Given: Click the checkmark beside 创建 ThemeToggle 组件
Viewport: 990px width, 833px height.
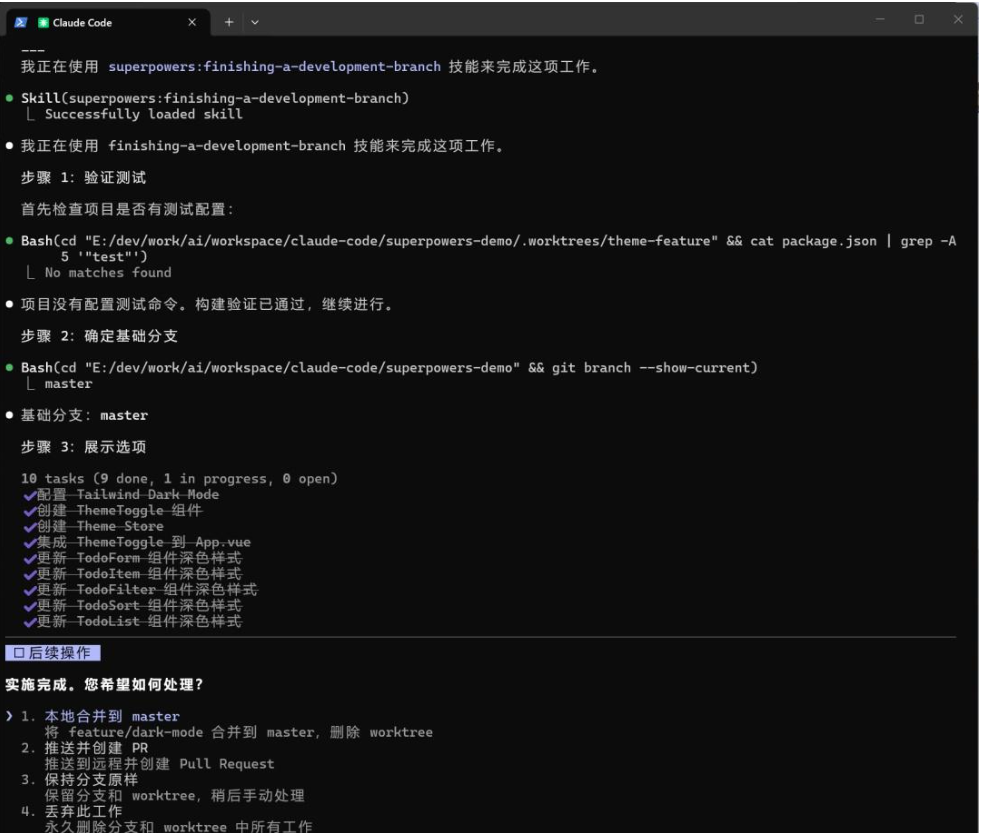Looking at the screenshot, I should pos(30,511).
